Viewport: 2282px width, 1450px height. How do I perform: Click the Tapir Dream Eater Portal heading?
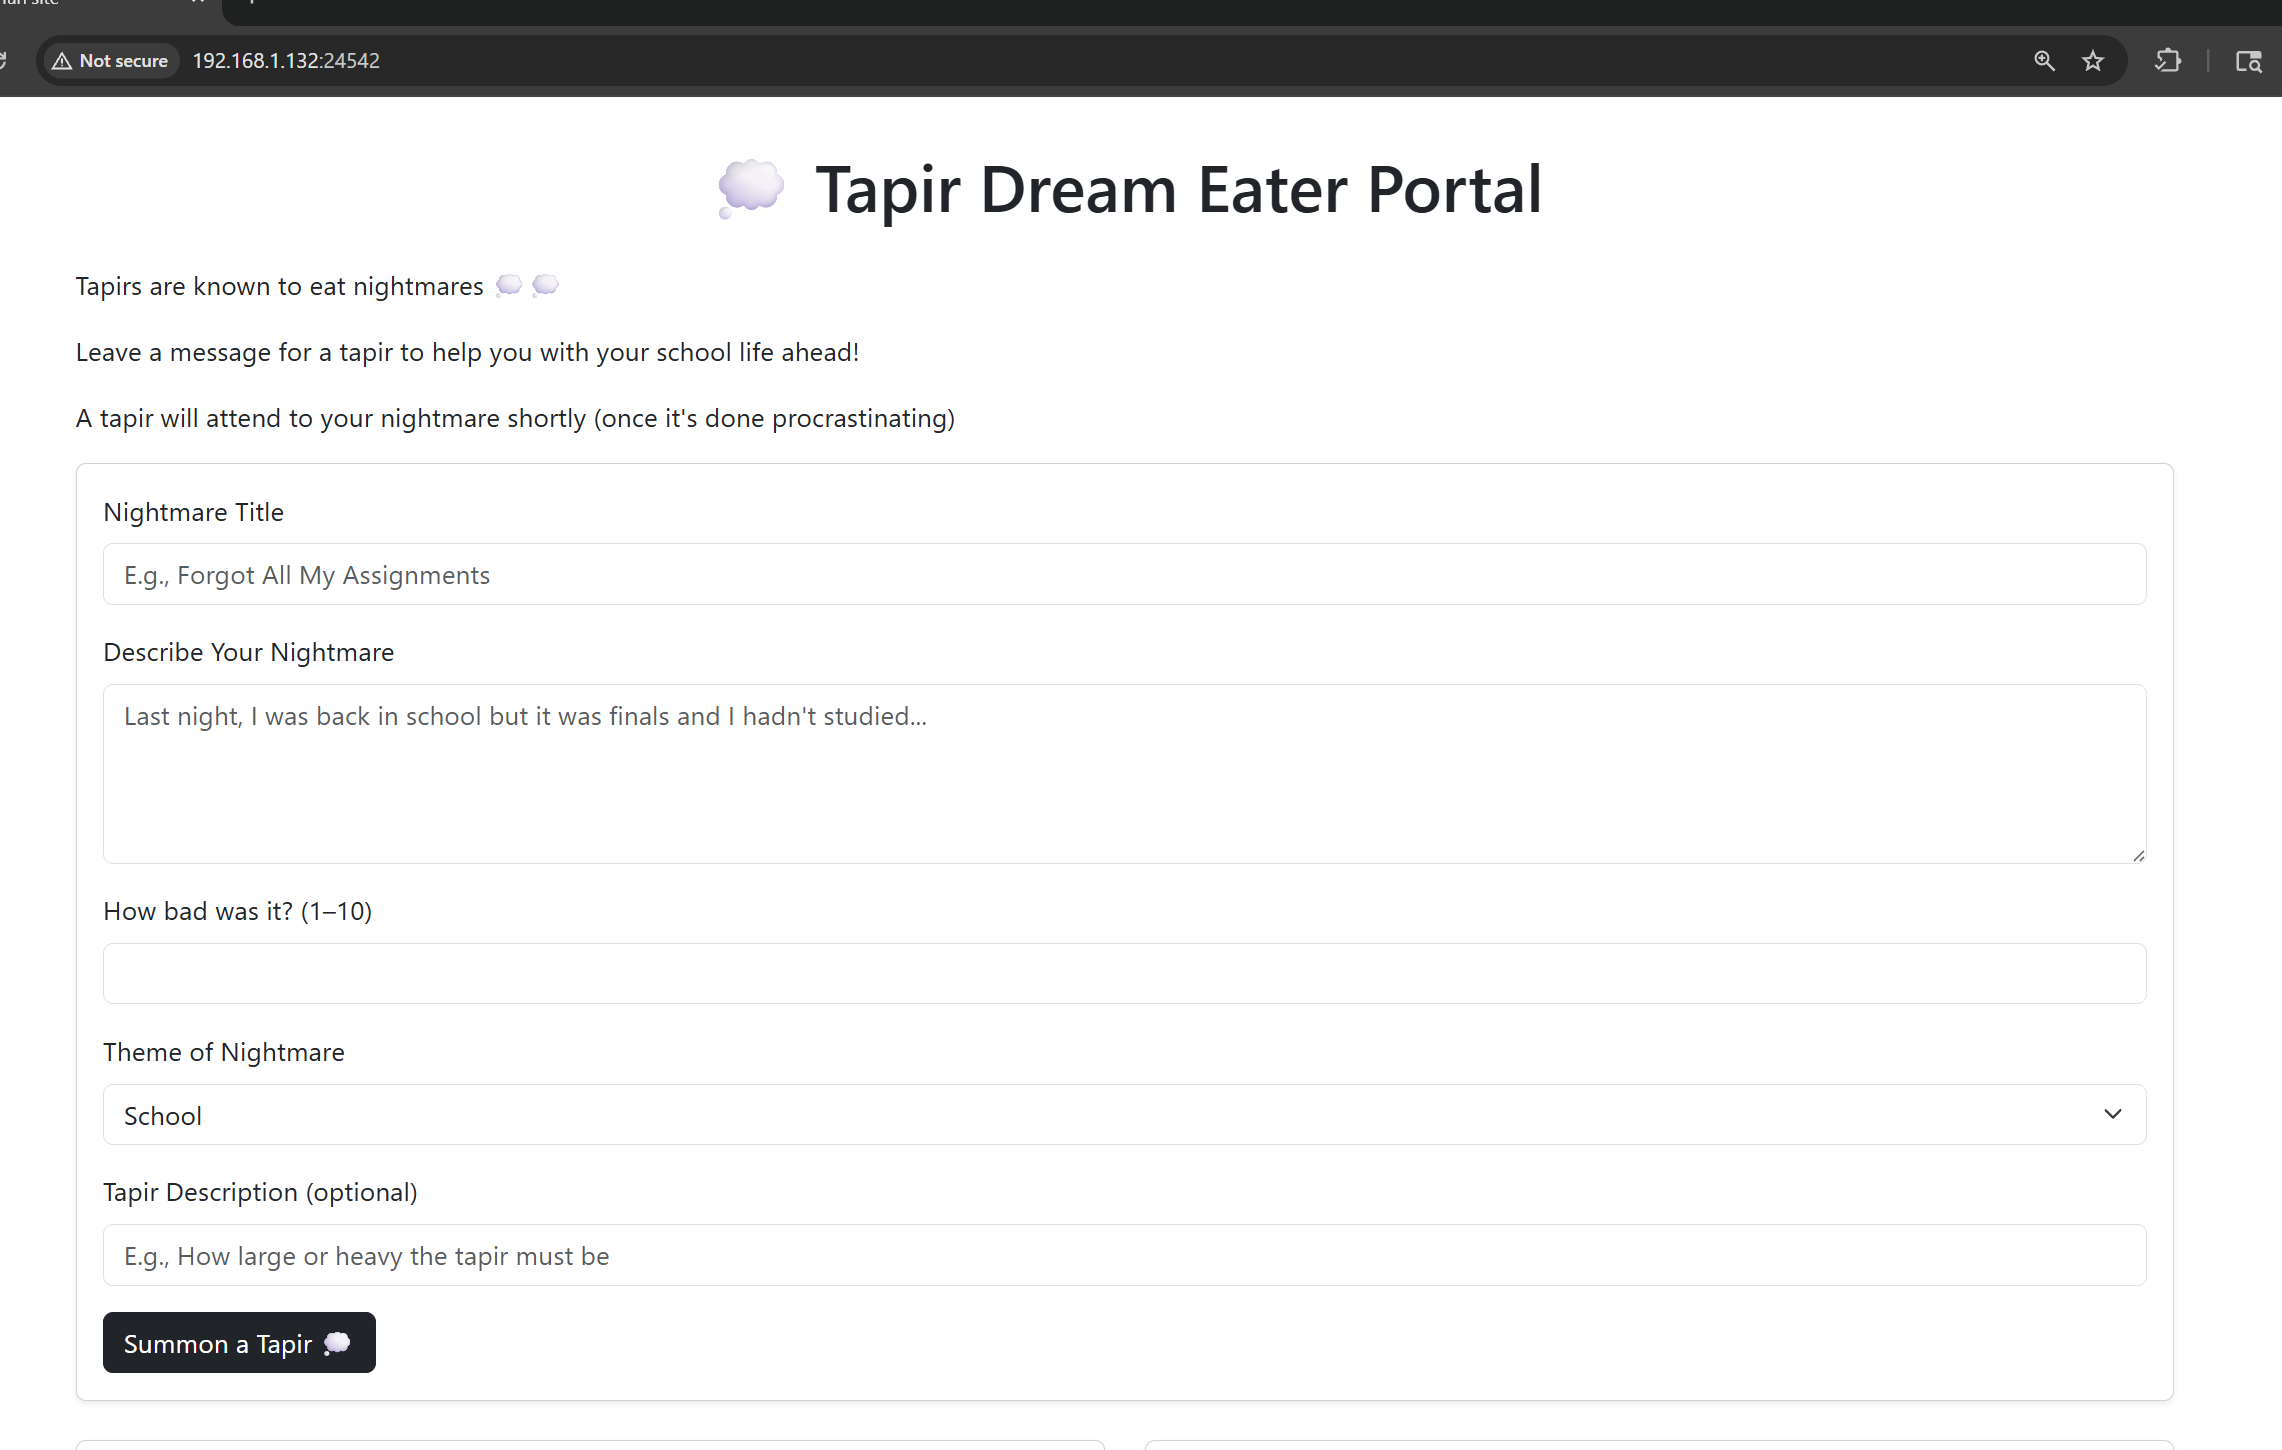(1178, 189)
